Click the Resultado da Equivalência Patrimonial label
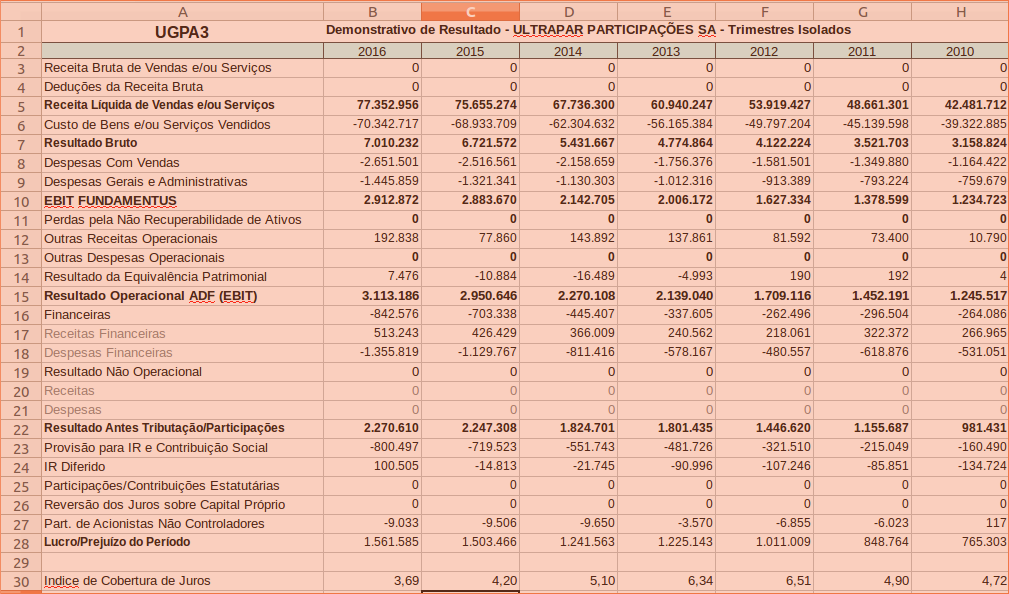 (155, 277)
